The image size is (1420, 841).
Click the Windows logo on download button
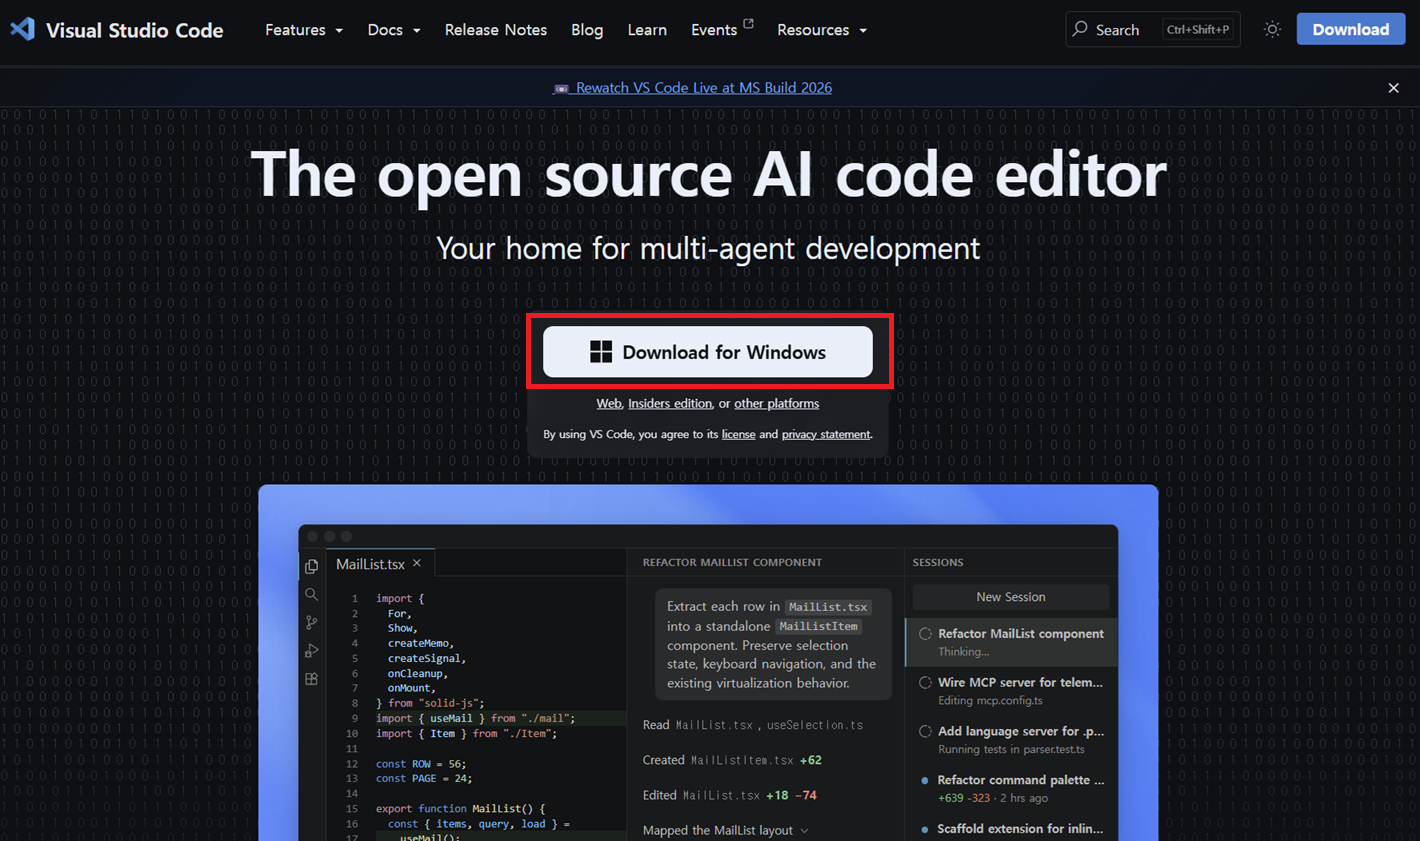tap(601, 352)
